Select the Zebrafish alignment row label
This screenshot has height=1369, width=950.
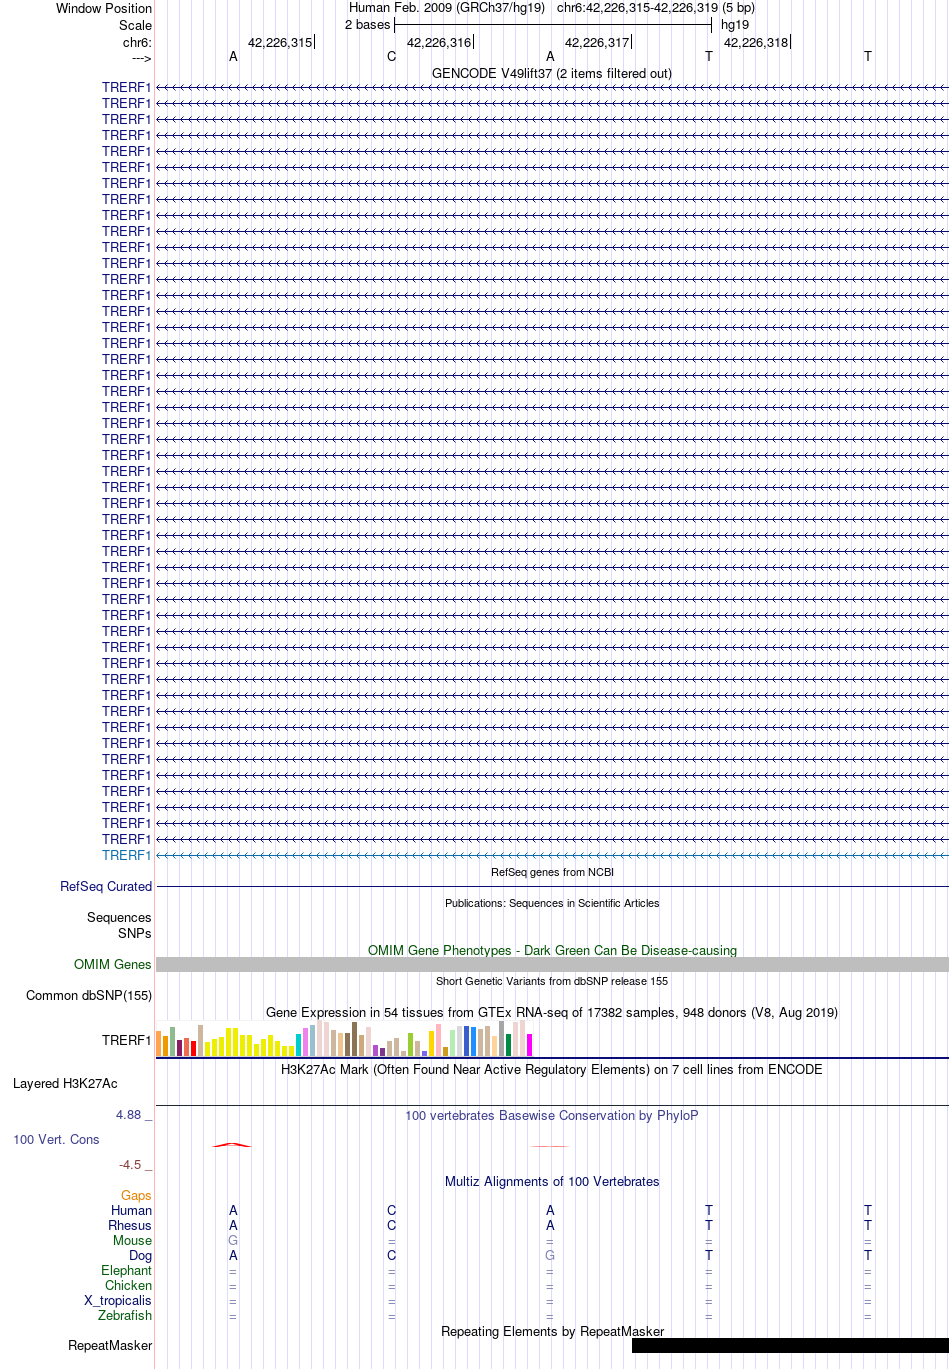tap(125, 1316)
